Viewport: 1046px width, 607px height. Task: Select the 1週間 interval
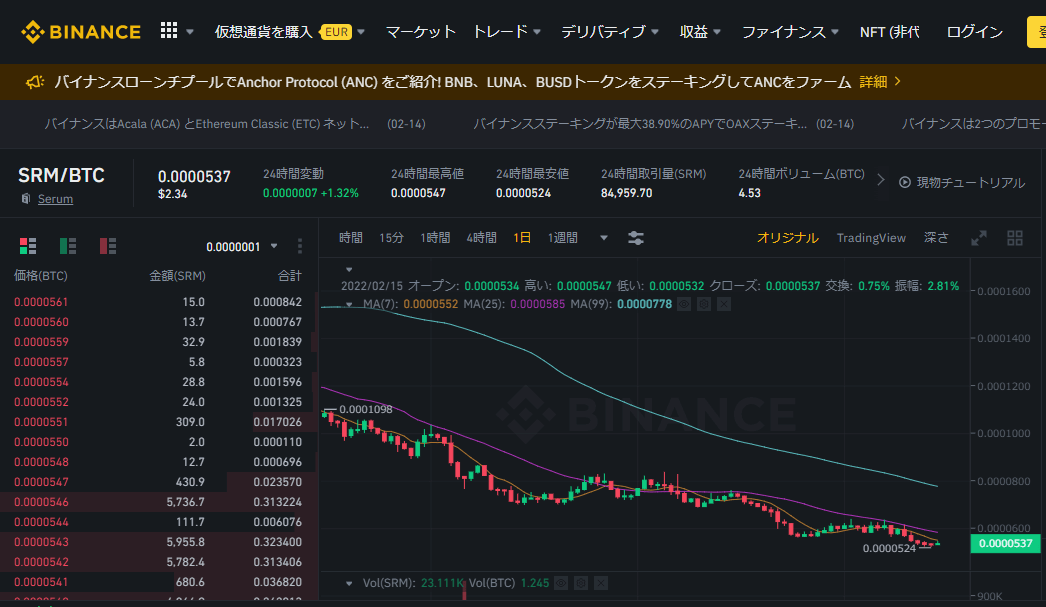click(x=562, y=238)
